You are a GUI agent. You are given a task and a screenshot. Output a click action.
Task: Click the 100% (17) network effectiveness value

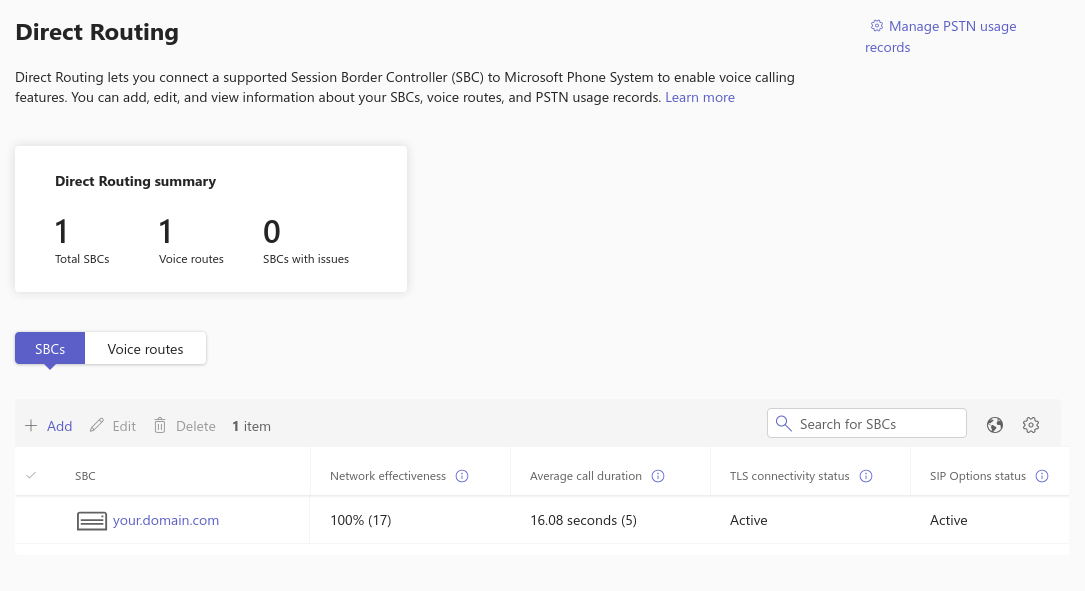(361, 520)
